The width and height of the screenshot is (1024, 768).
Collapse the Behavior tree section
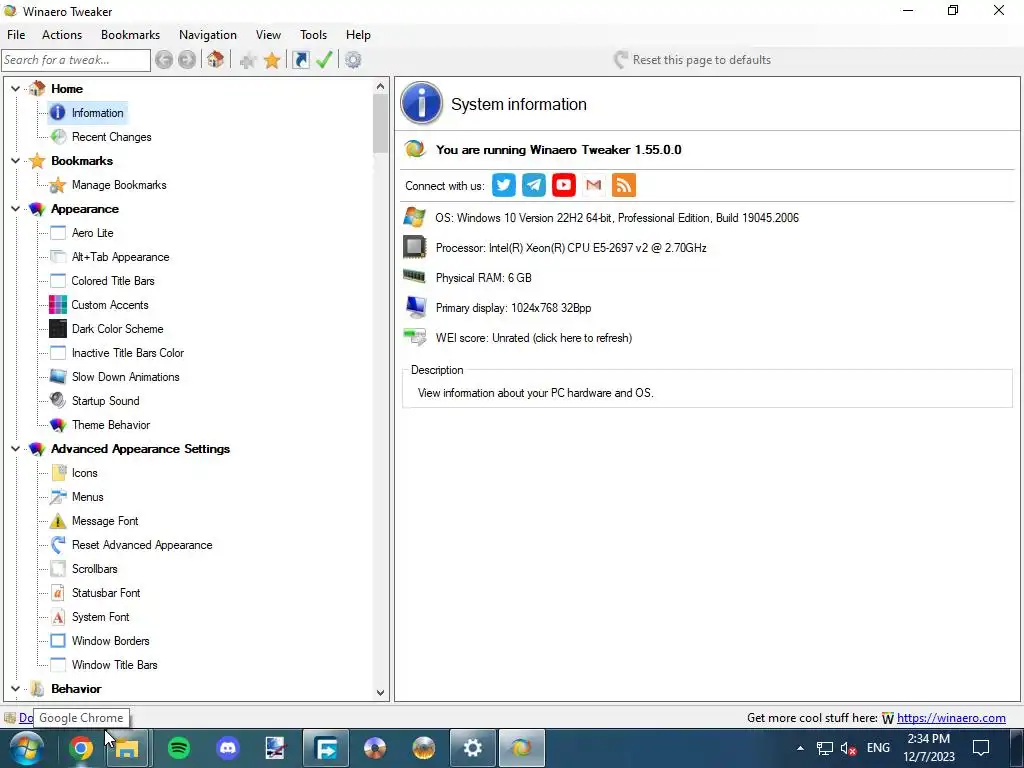16,688
